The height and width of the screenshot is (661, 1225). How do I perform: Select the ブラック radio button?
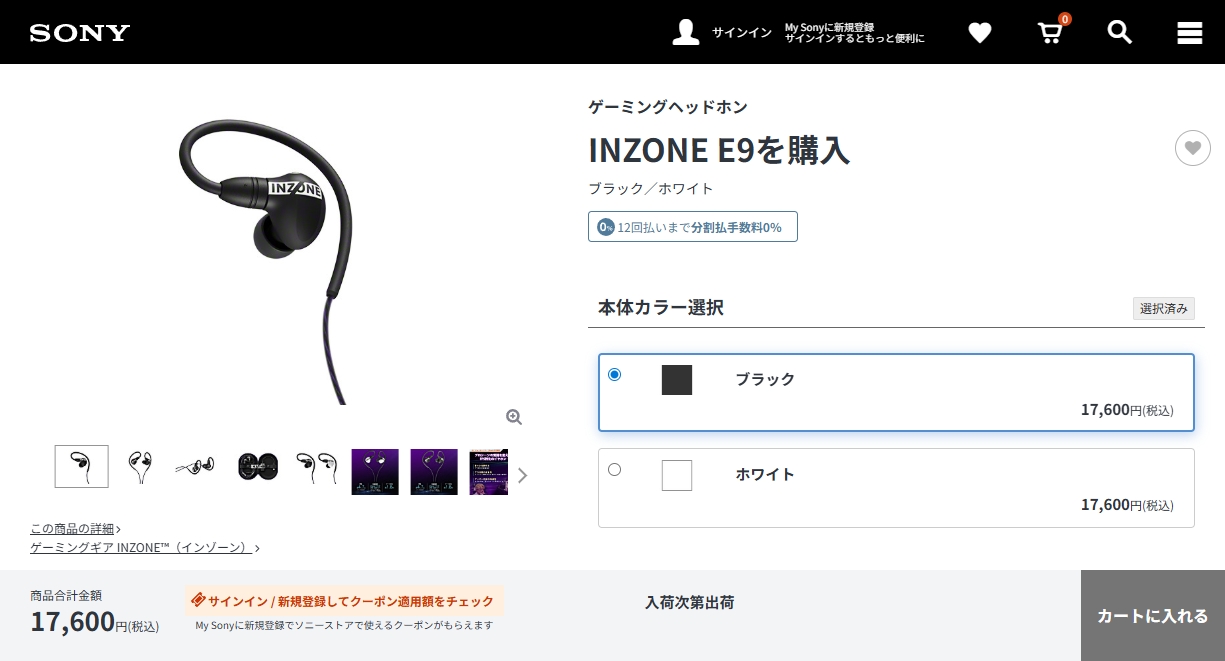(614, 375)
